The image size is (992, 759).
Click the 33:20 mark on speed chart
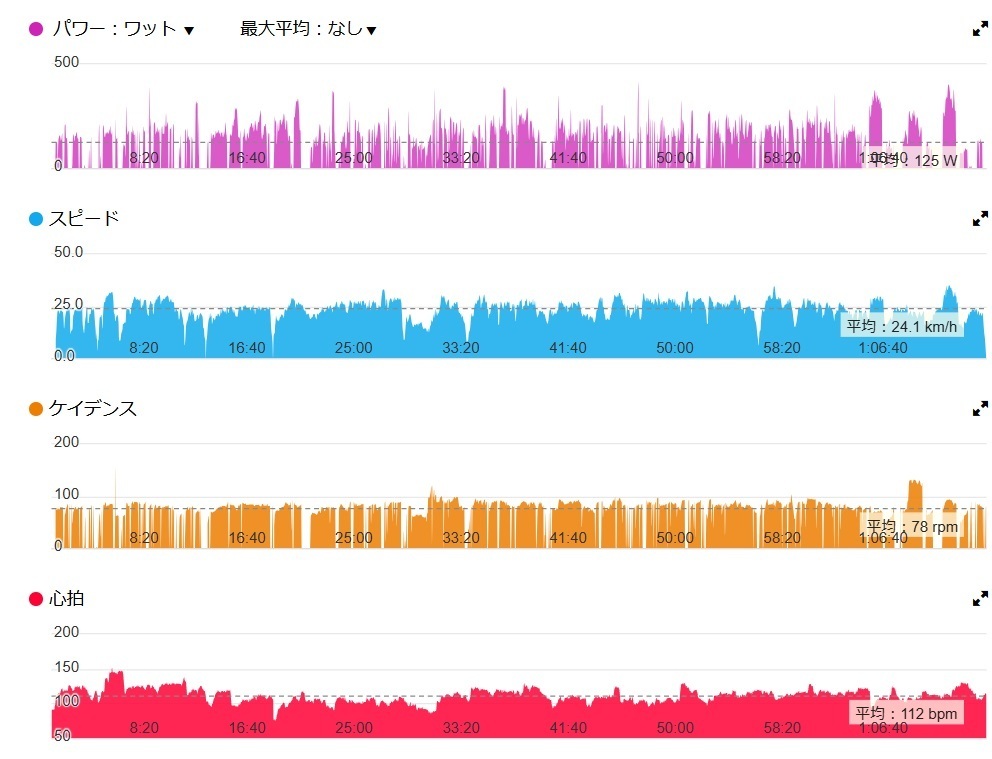[x=461, y=347]
